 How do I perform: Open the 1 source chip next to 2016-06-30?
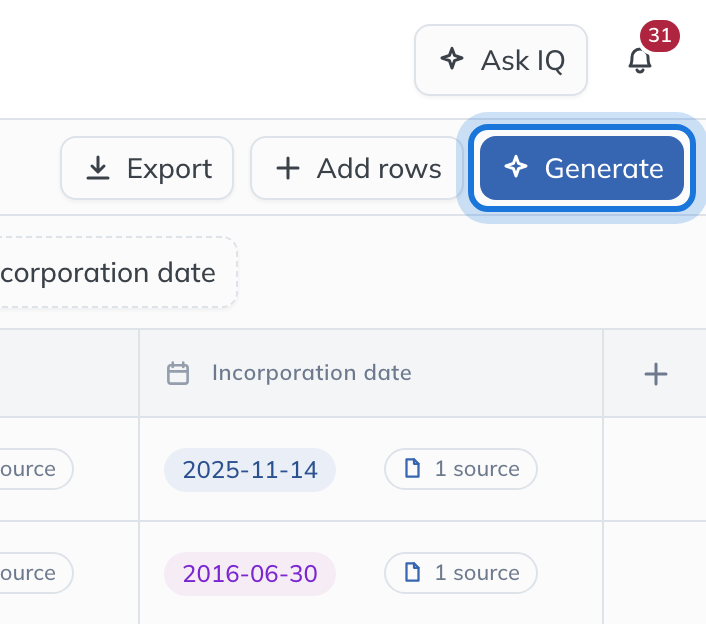click(x=461, y=573)
